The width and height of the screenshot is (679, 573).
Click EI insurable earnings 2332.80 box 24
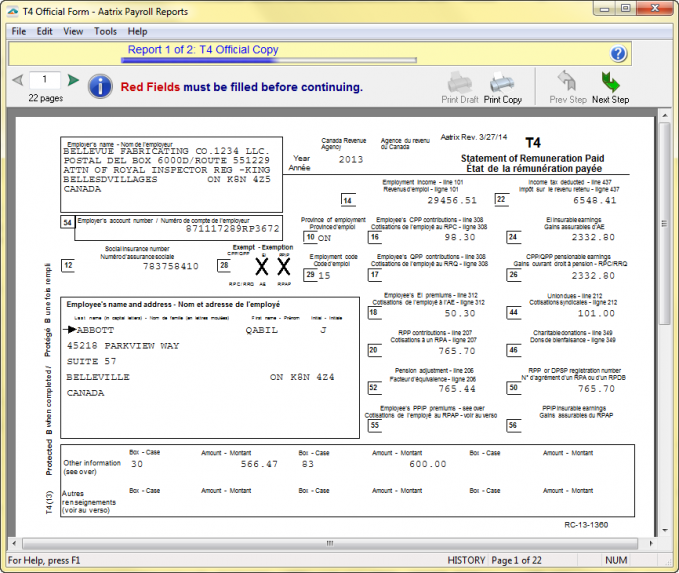[593, 237]
